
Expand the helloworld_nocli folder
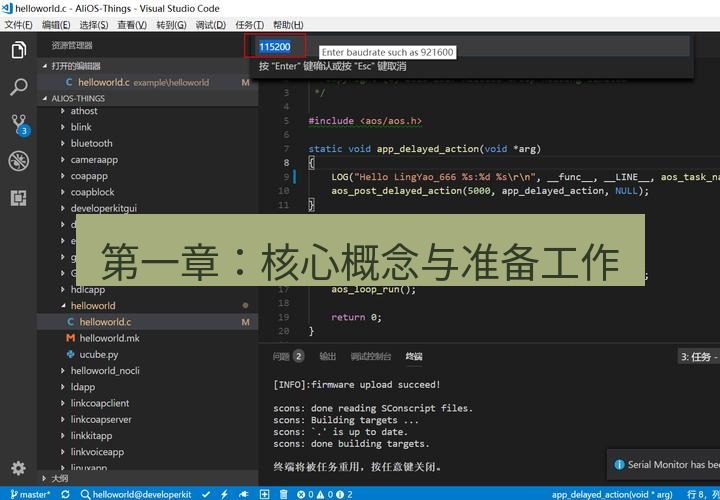(105, 371)
